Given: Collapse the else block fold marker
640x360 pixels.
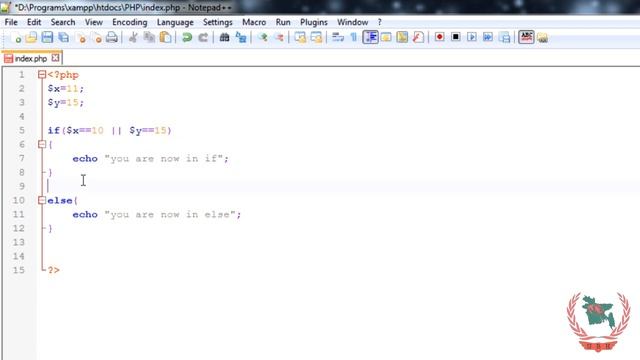Looking at the screenshot, I should [42, 200].
